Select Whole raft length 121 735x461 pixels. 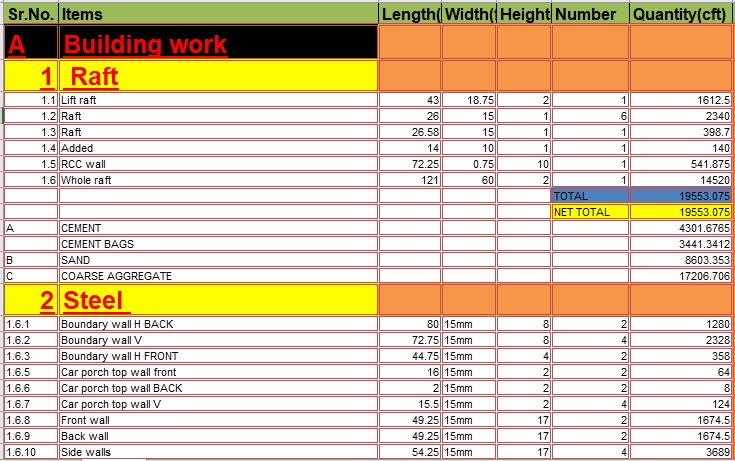coord(410,180)
